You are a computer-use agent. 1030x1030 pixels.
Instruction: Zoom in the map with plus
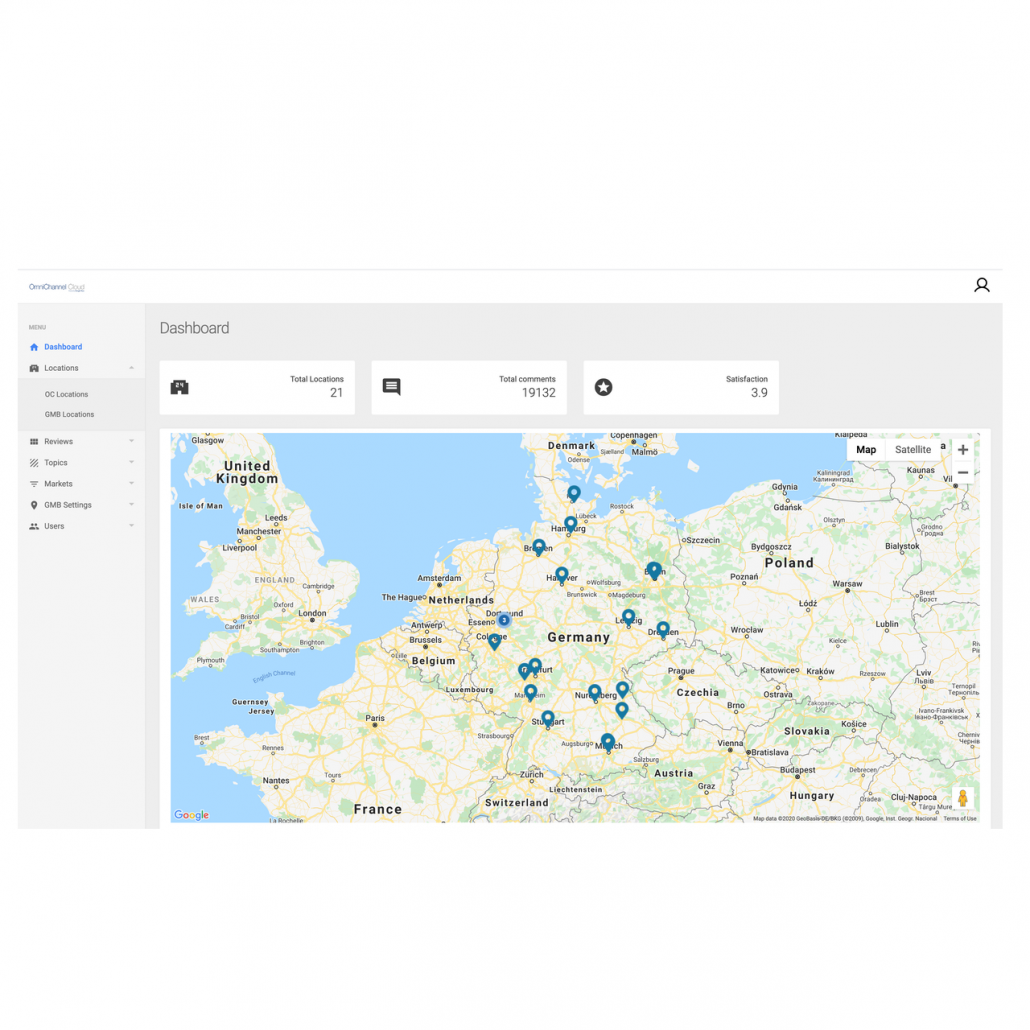[962, 450]
